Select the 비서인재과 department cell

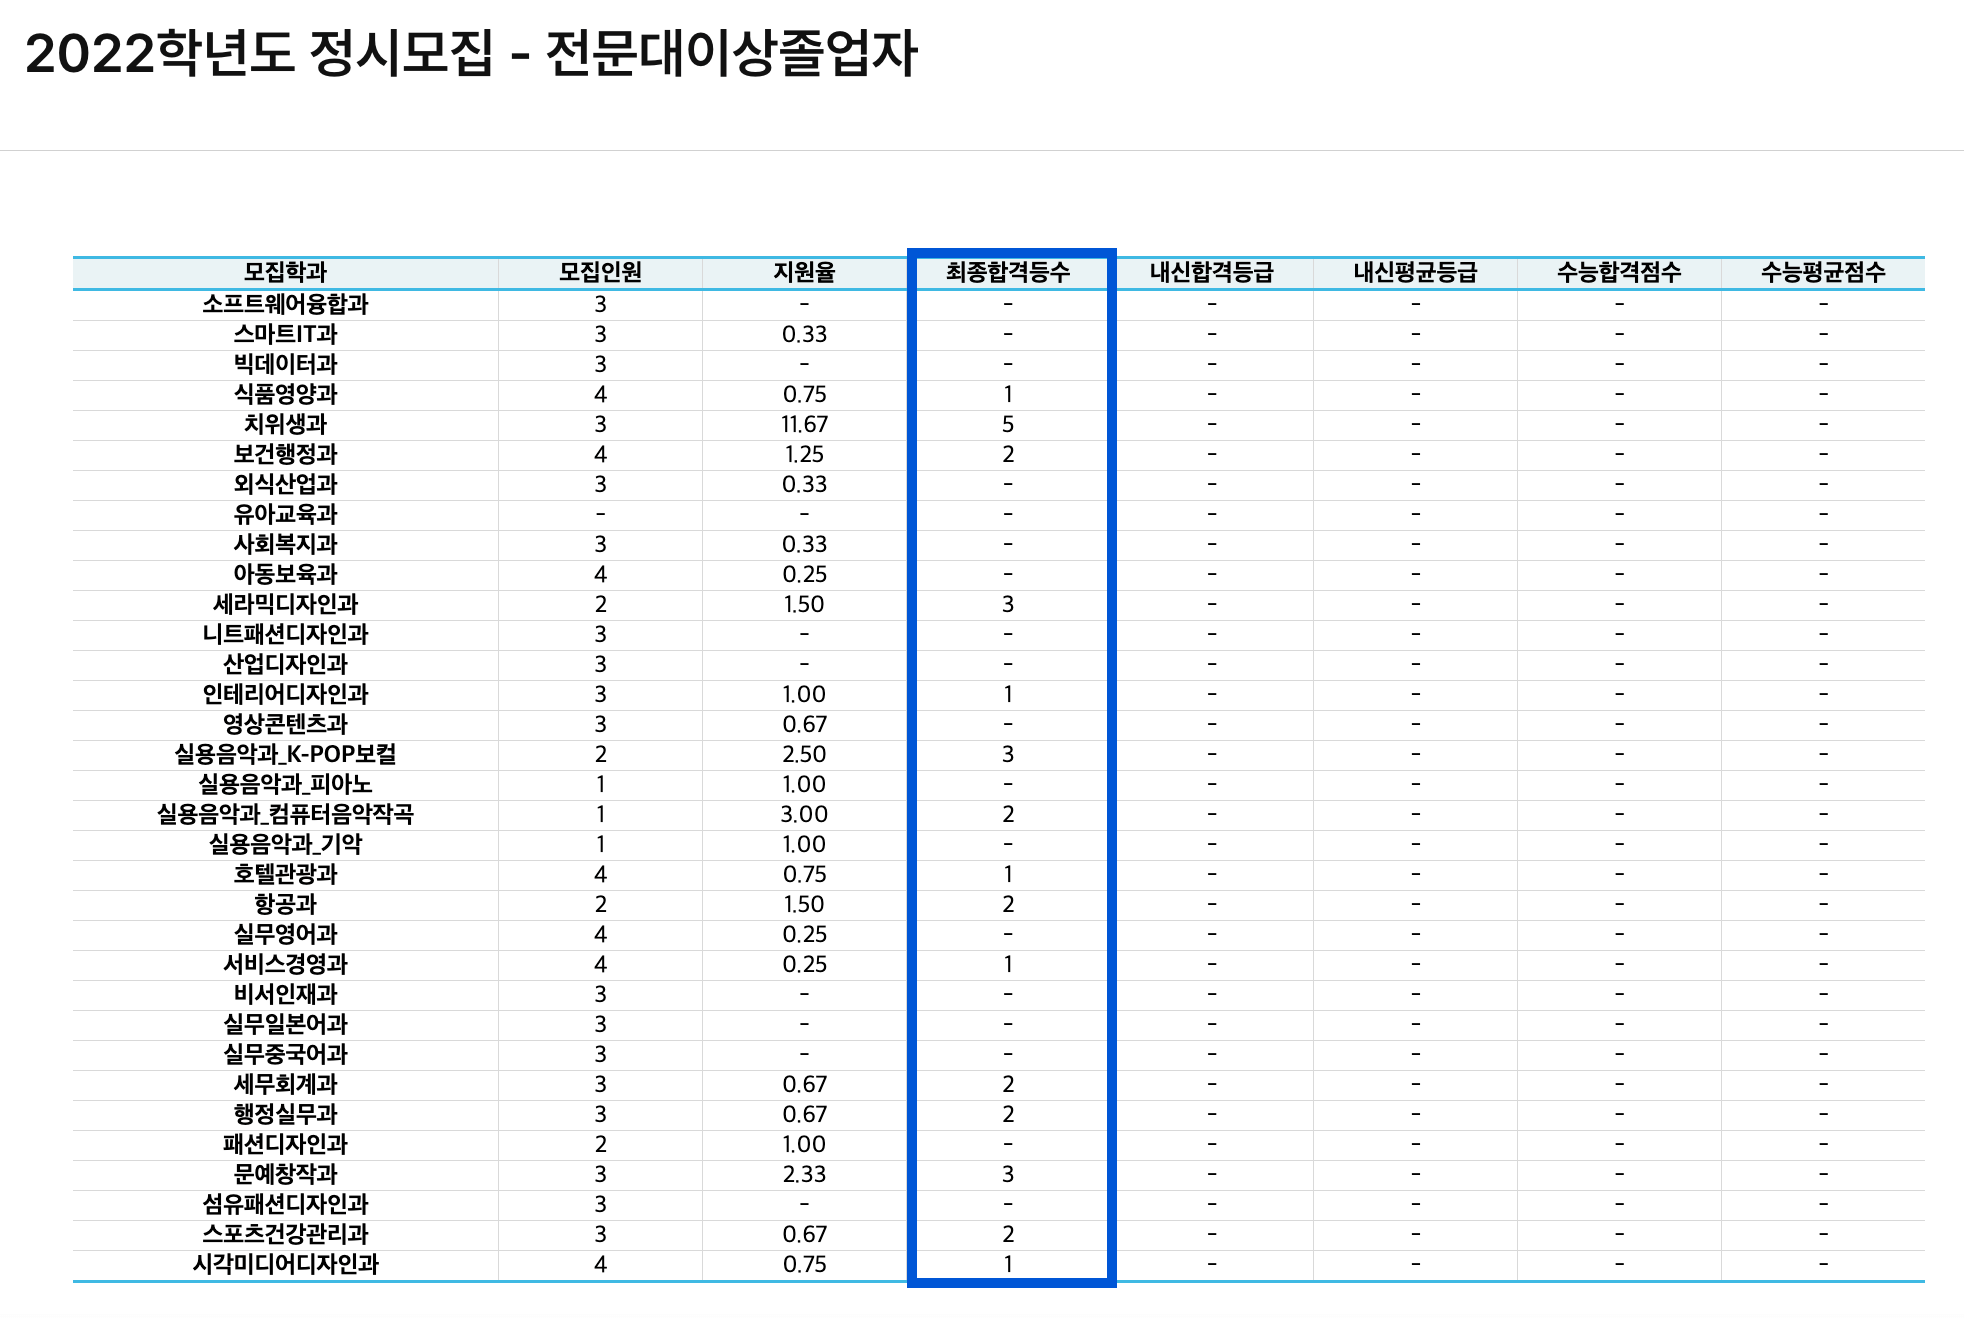tap(286, 994)
